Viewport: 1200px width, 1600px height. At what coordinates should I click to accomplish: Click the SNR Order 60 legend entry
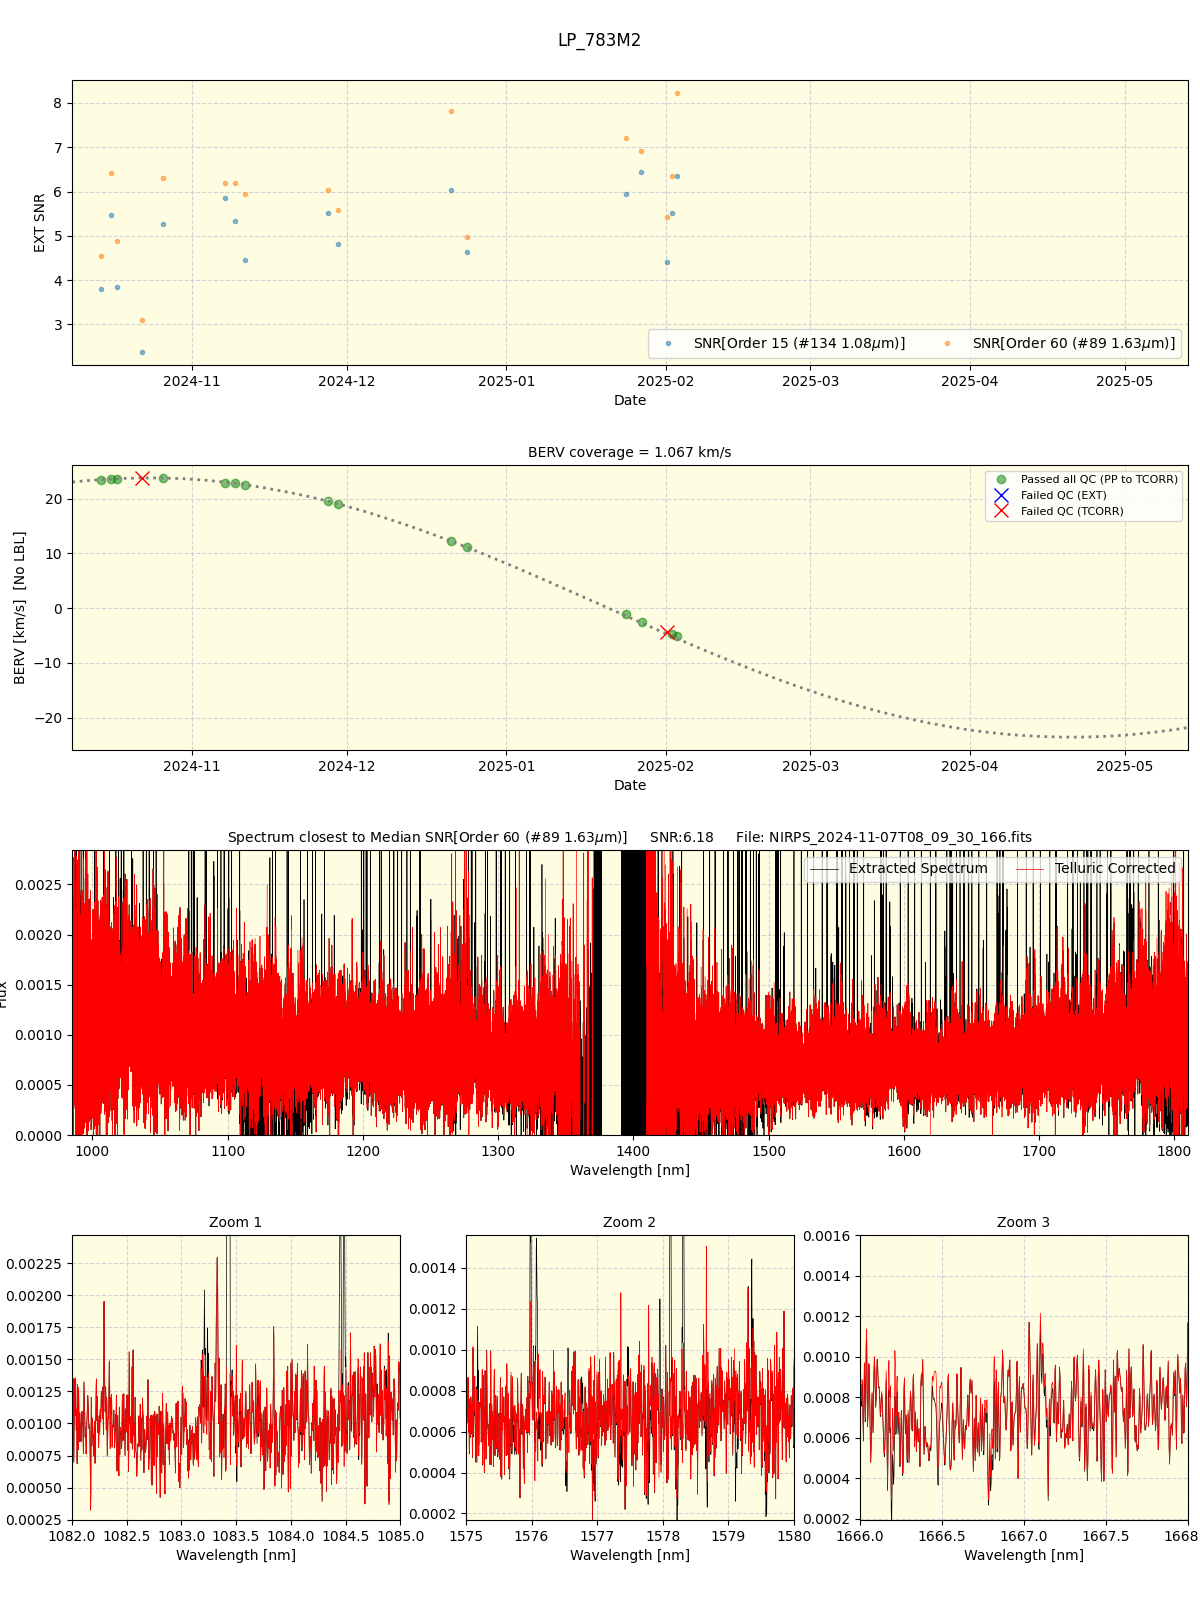coord(1060,344)
